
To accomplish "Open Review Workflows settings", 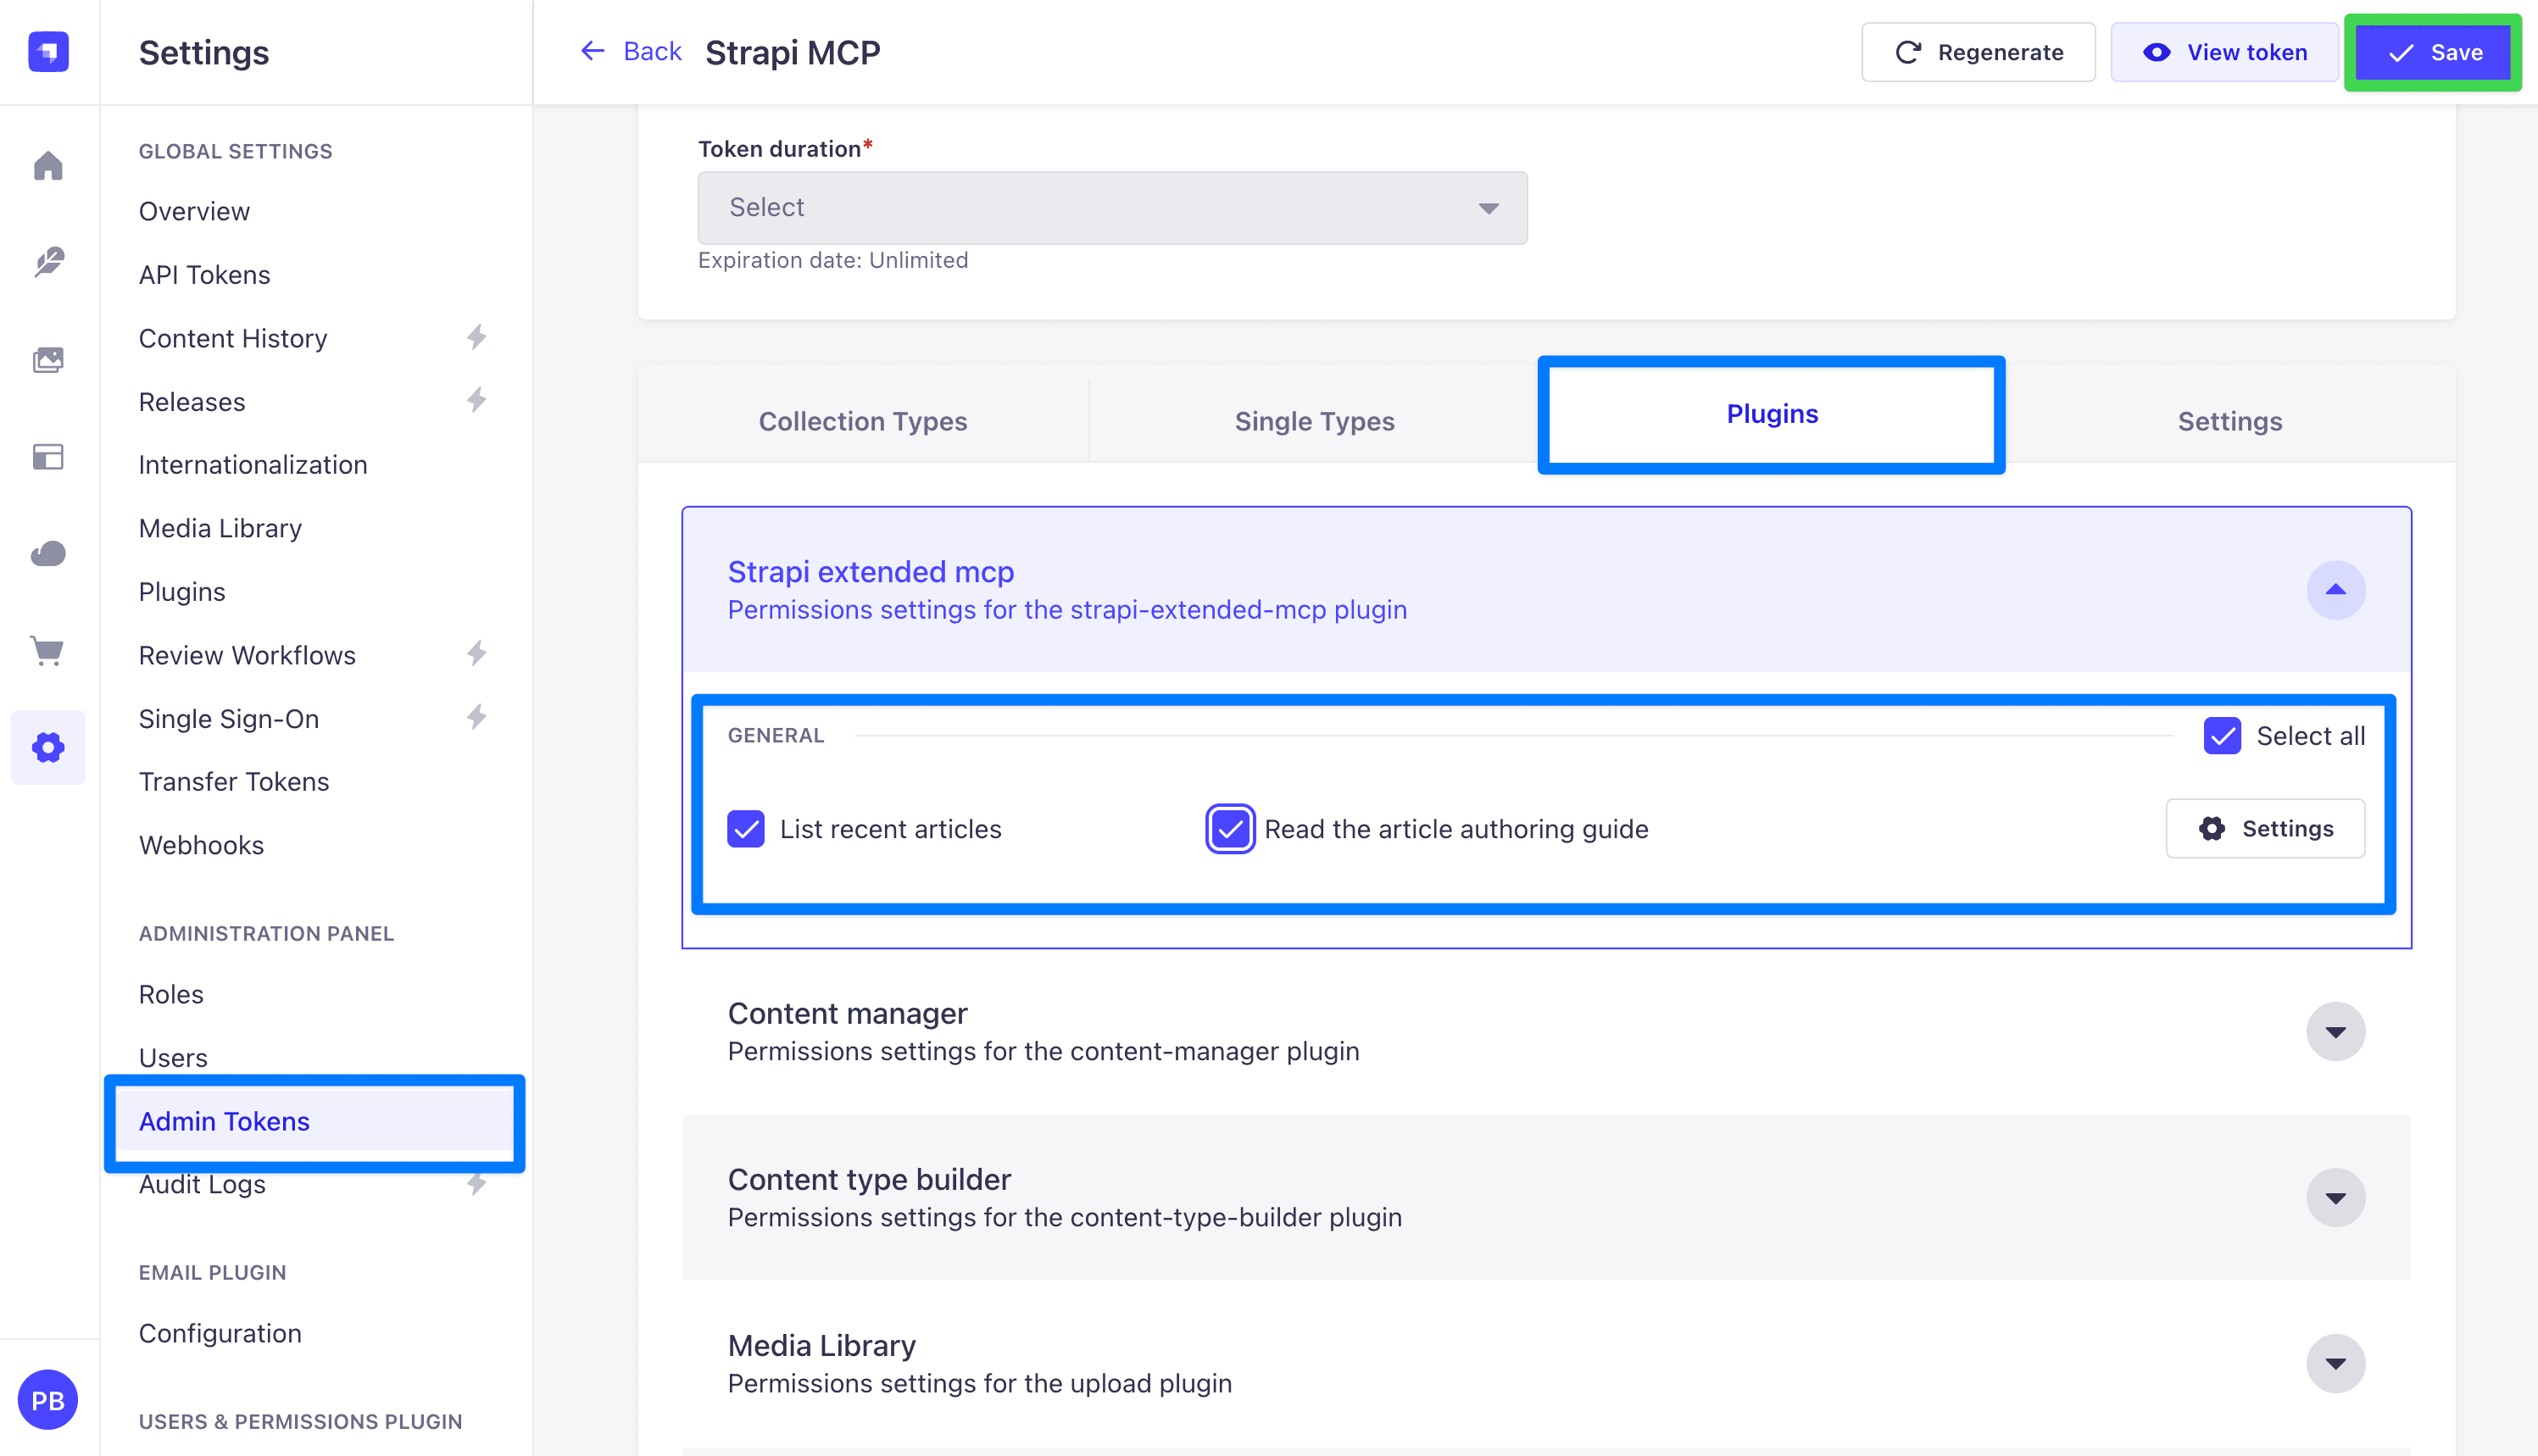I will [x=247, y=655].
